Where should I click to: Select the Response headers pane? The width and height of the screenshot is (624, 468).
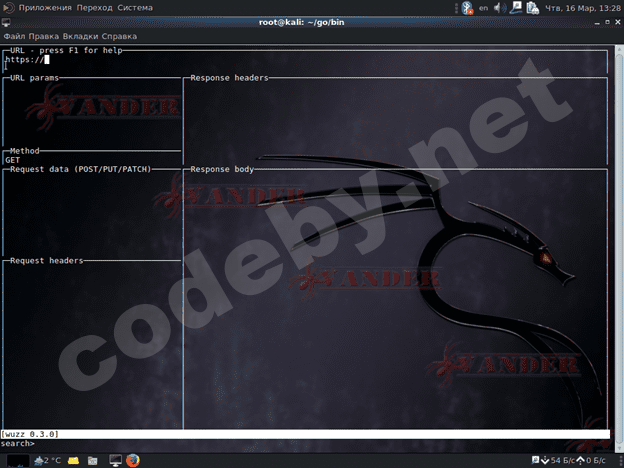pyautogui.click(x=395, y=122)
